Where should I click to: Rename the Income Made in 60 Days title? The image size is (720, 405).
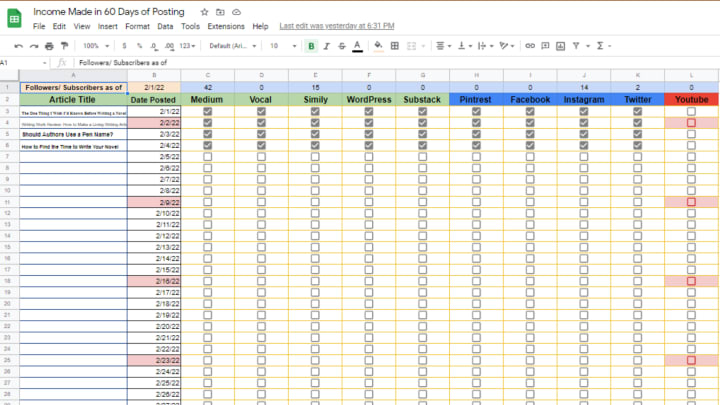109,11
